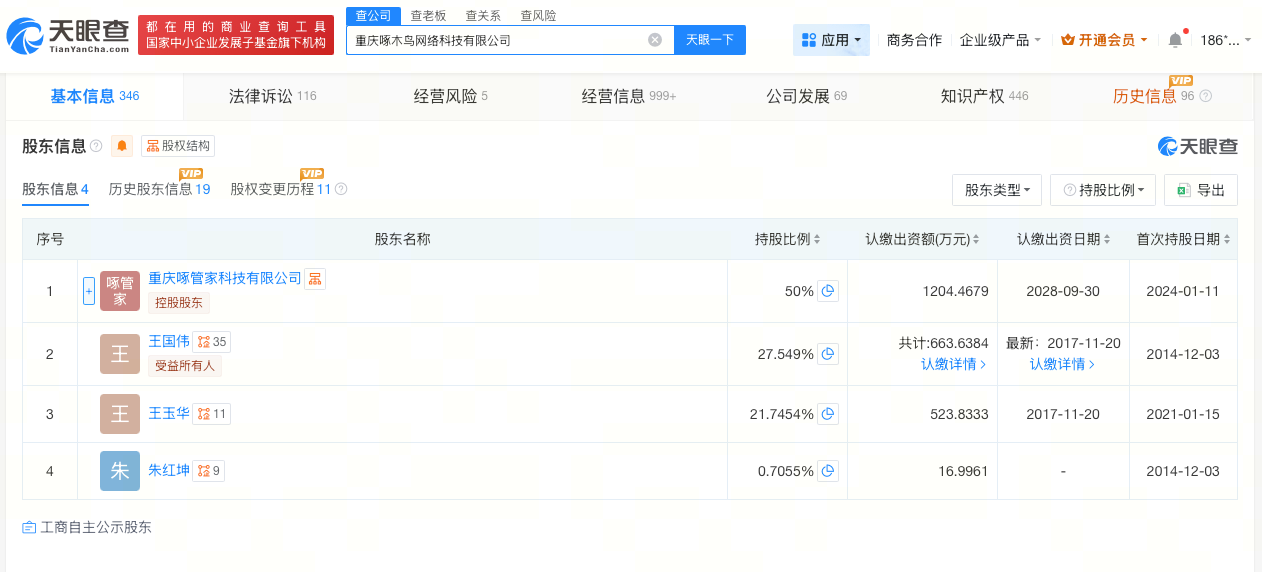Expand row for 重庆啄管家科技有限公司

click(x=89, y=291)
